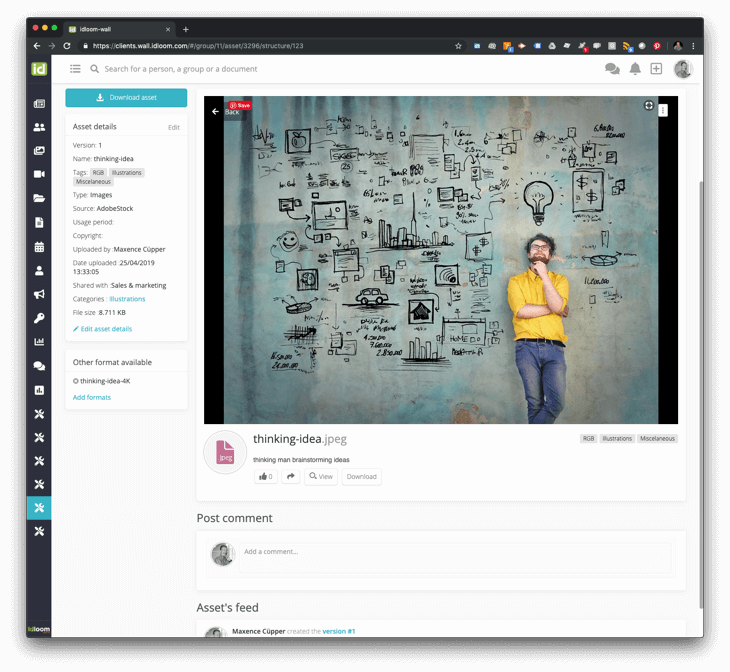Bookmark this page with the star icon
The width and height of the screenshot is (730, 672).
tap(458, 46)
